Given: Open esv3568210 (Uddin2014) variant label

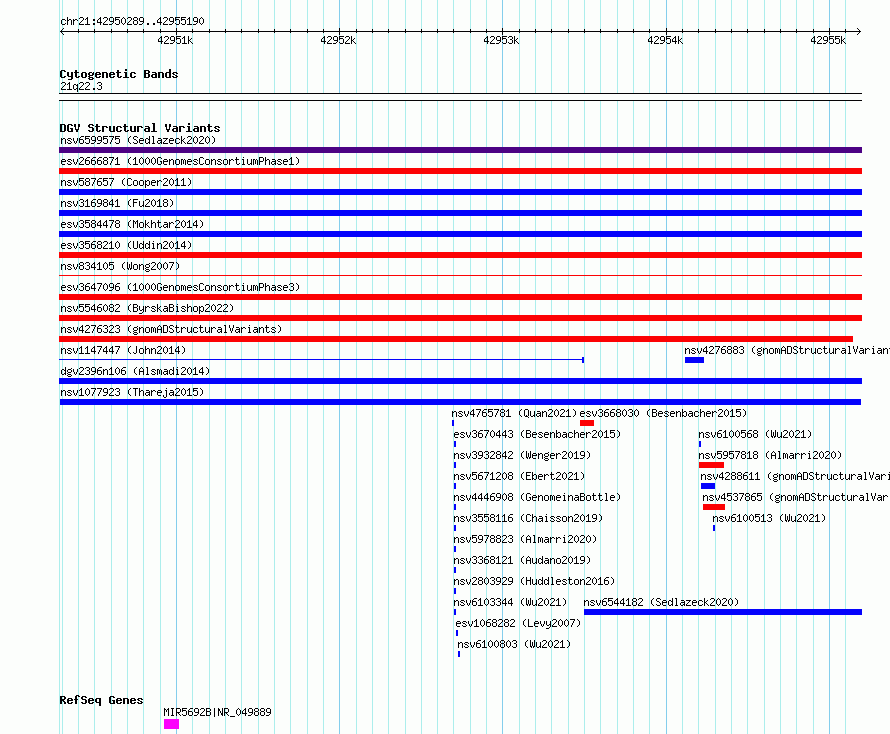Looking at the screenshot, I should pyautogui.click(x=126, y=245).
